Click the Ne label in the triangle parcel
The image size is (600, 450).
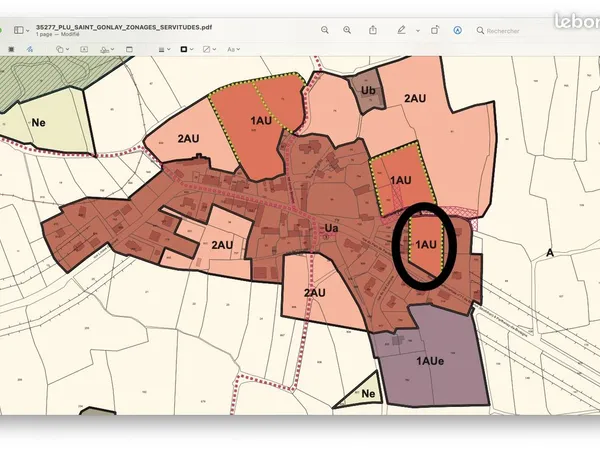pyautogui.click(x=368, y=394)
